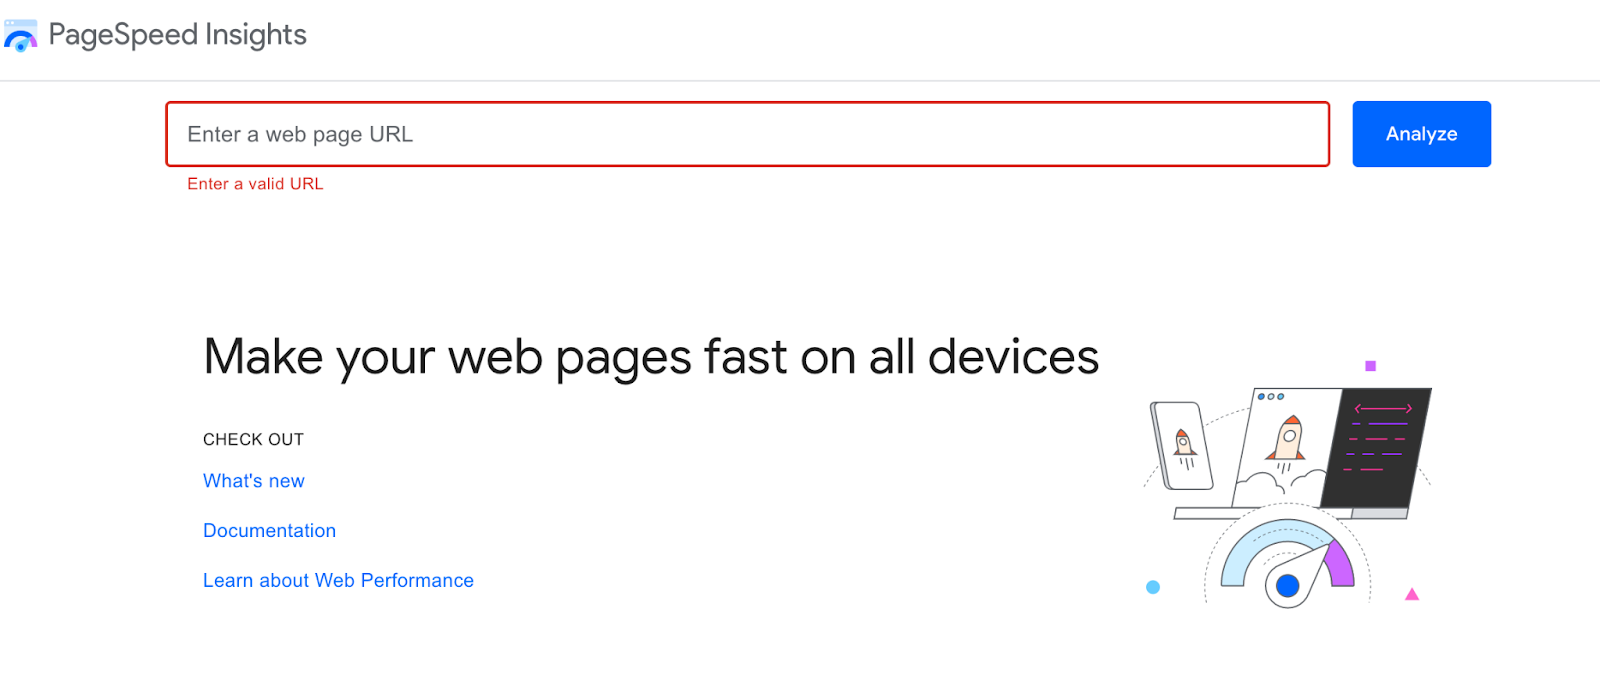Screen dimensions: 1600x673
Task: Click the PageSpeed Insights title text
Action: point(177,35)
